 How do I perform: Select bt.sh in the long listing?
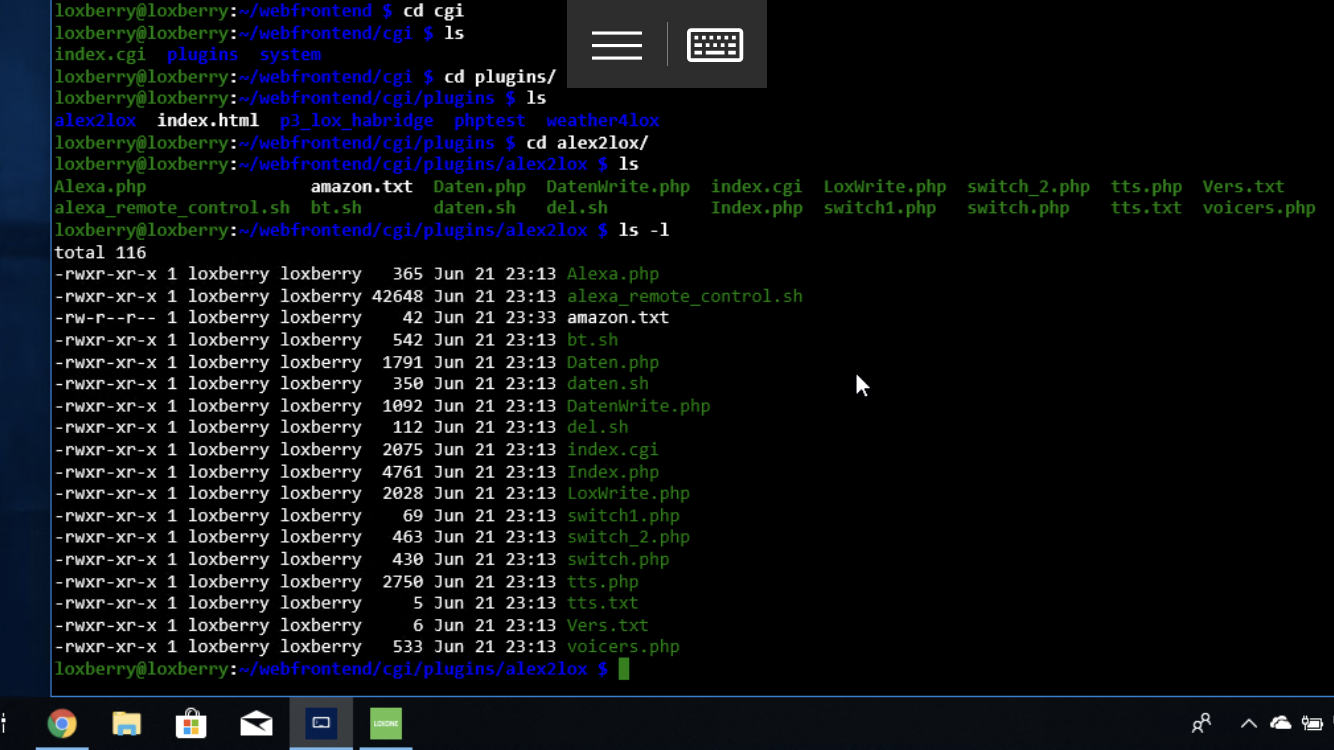pyautogui.click(x=593, y=340)
